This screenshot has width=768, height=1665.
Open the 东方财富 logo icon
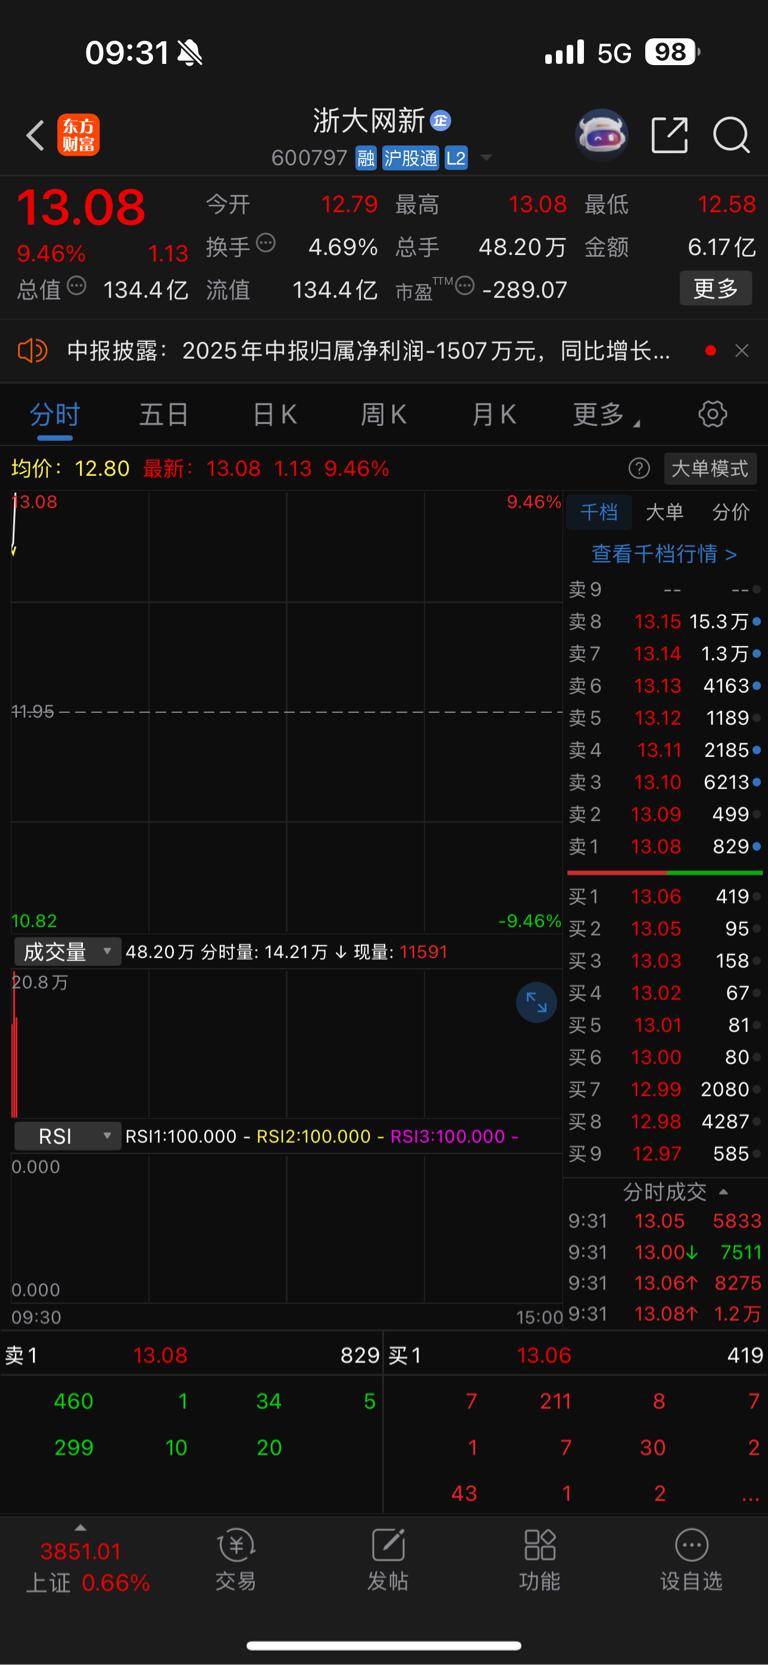tap(79, 135)
